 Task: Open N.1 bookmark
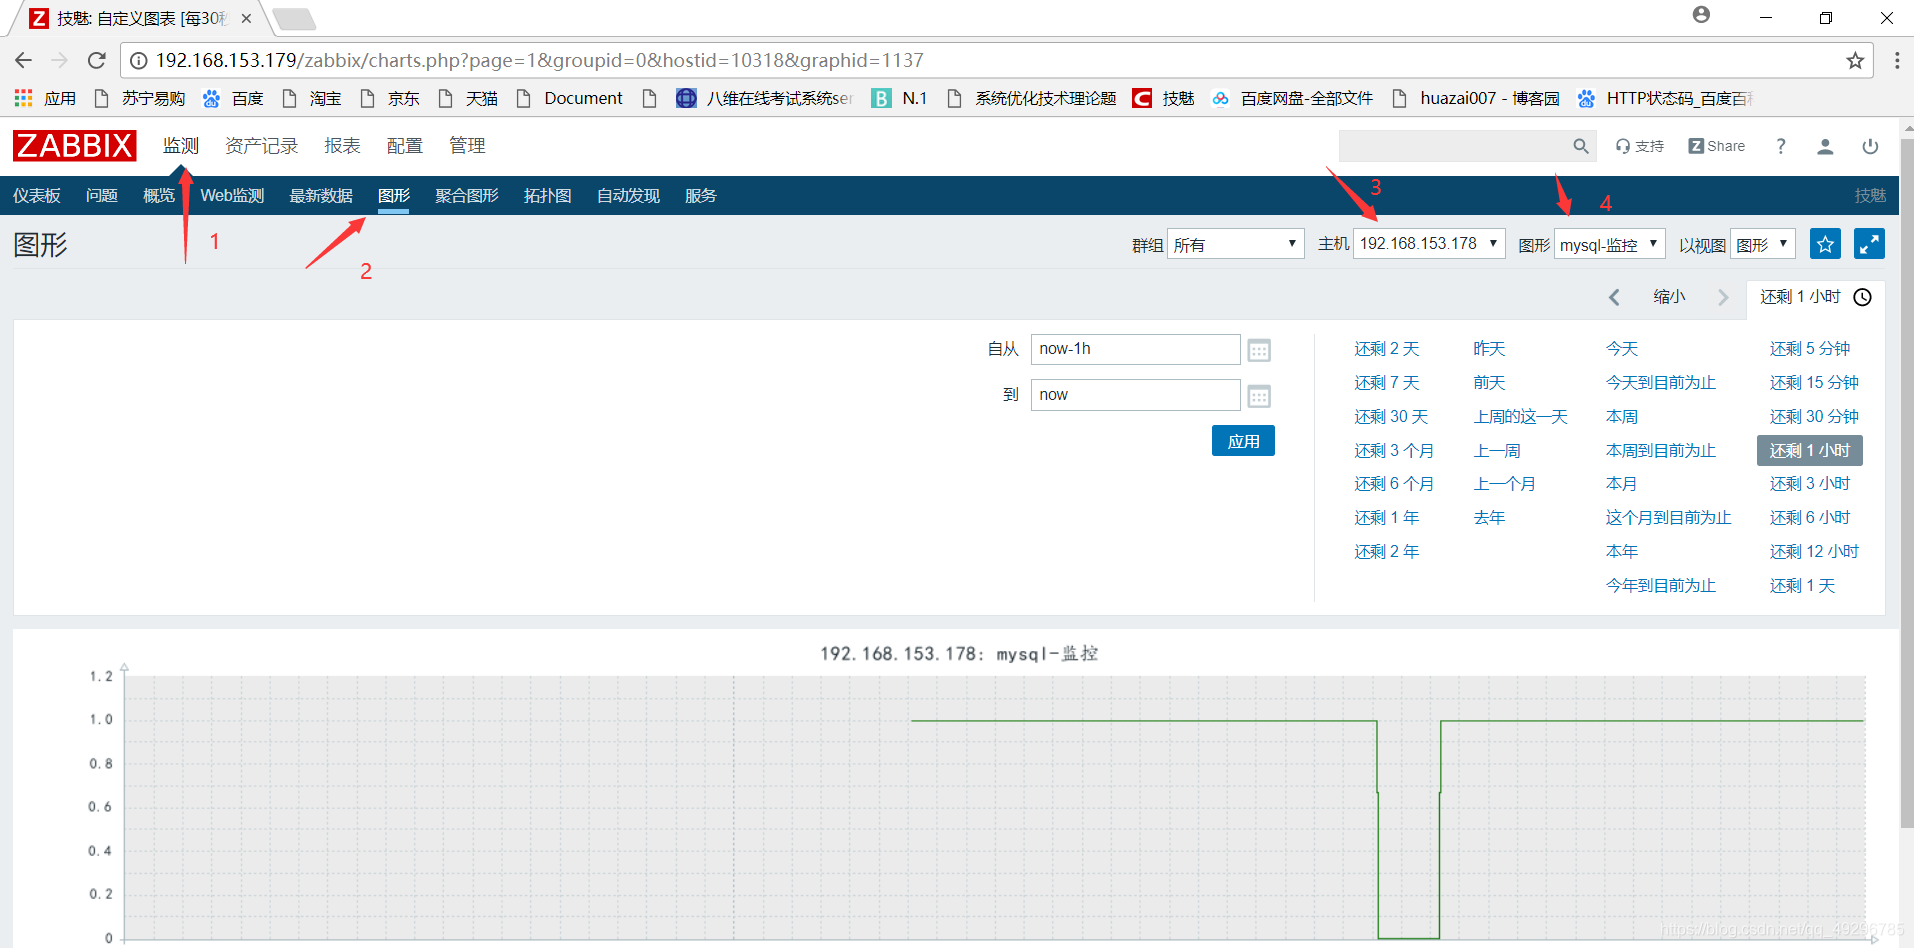click(x=899, y=98)
